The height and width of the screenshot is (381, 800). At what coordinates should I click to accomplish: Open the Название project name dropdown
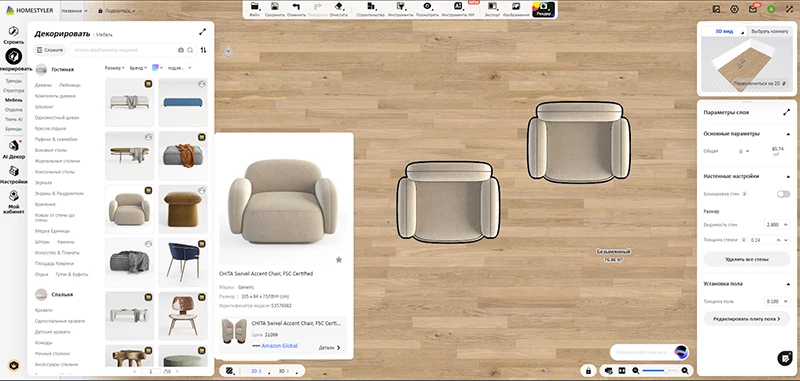[74, 10]
